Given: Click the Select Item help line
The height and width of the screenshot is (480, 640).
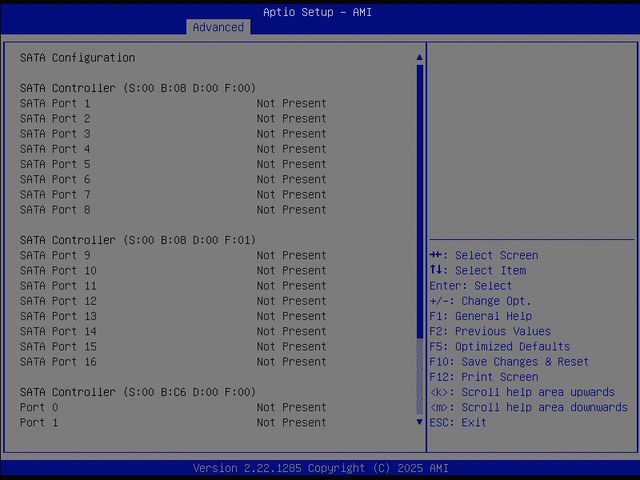Looking at the screenshot, I should point(478,271).
